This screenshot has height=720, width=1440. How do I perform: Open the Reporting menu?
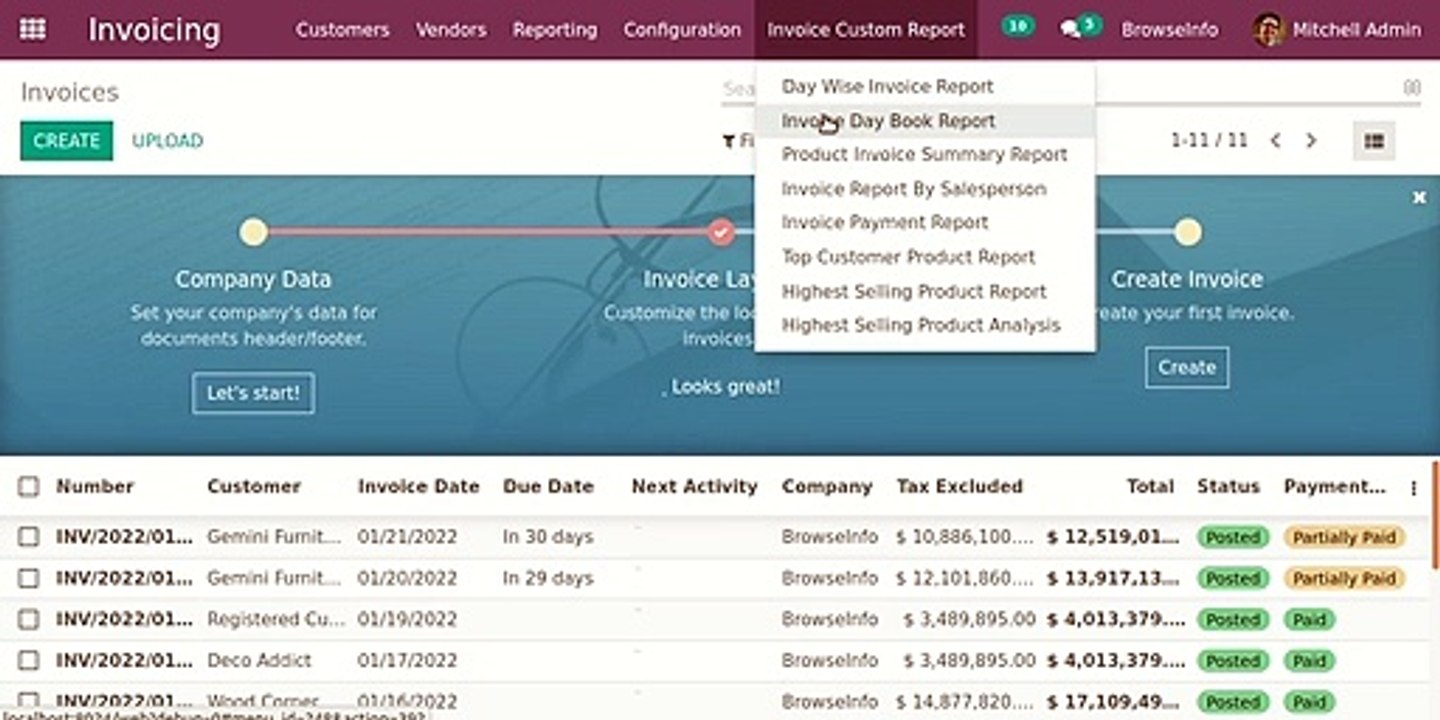[x=555, y=30]
